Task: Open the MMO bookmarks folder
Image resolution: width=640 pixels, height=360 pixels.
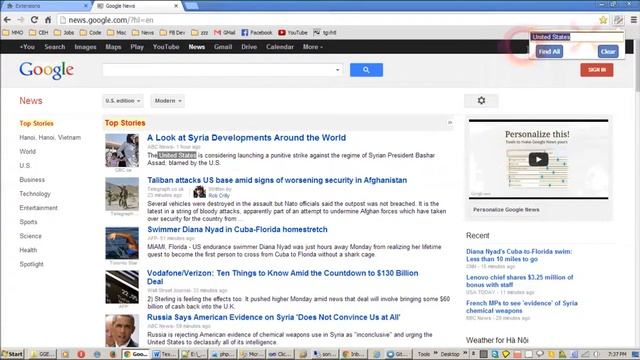Action: (13, 33)
